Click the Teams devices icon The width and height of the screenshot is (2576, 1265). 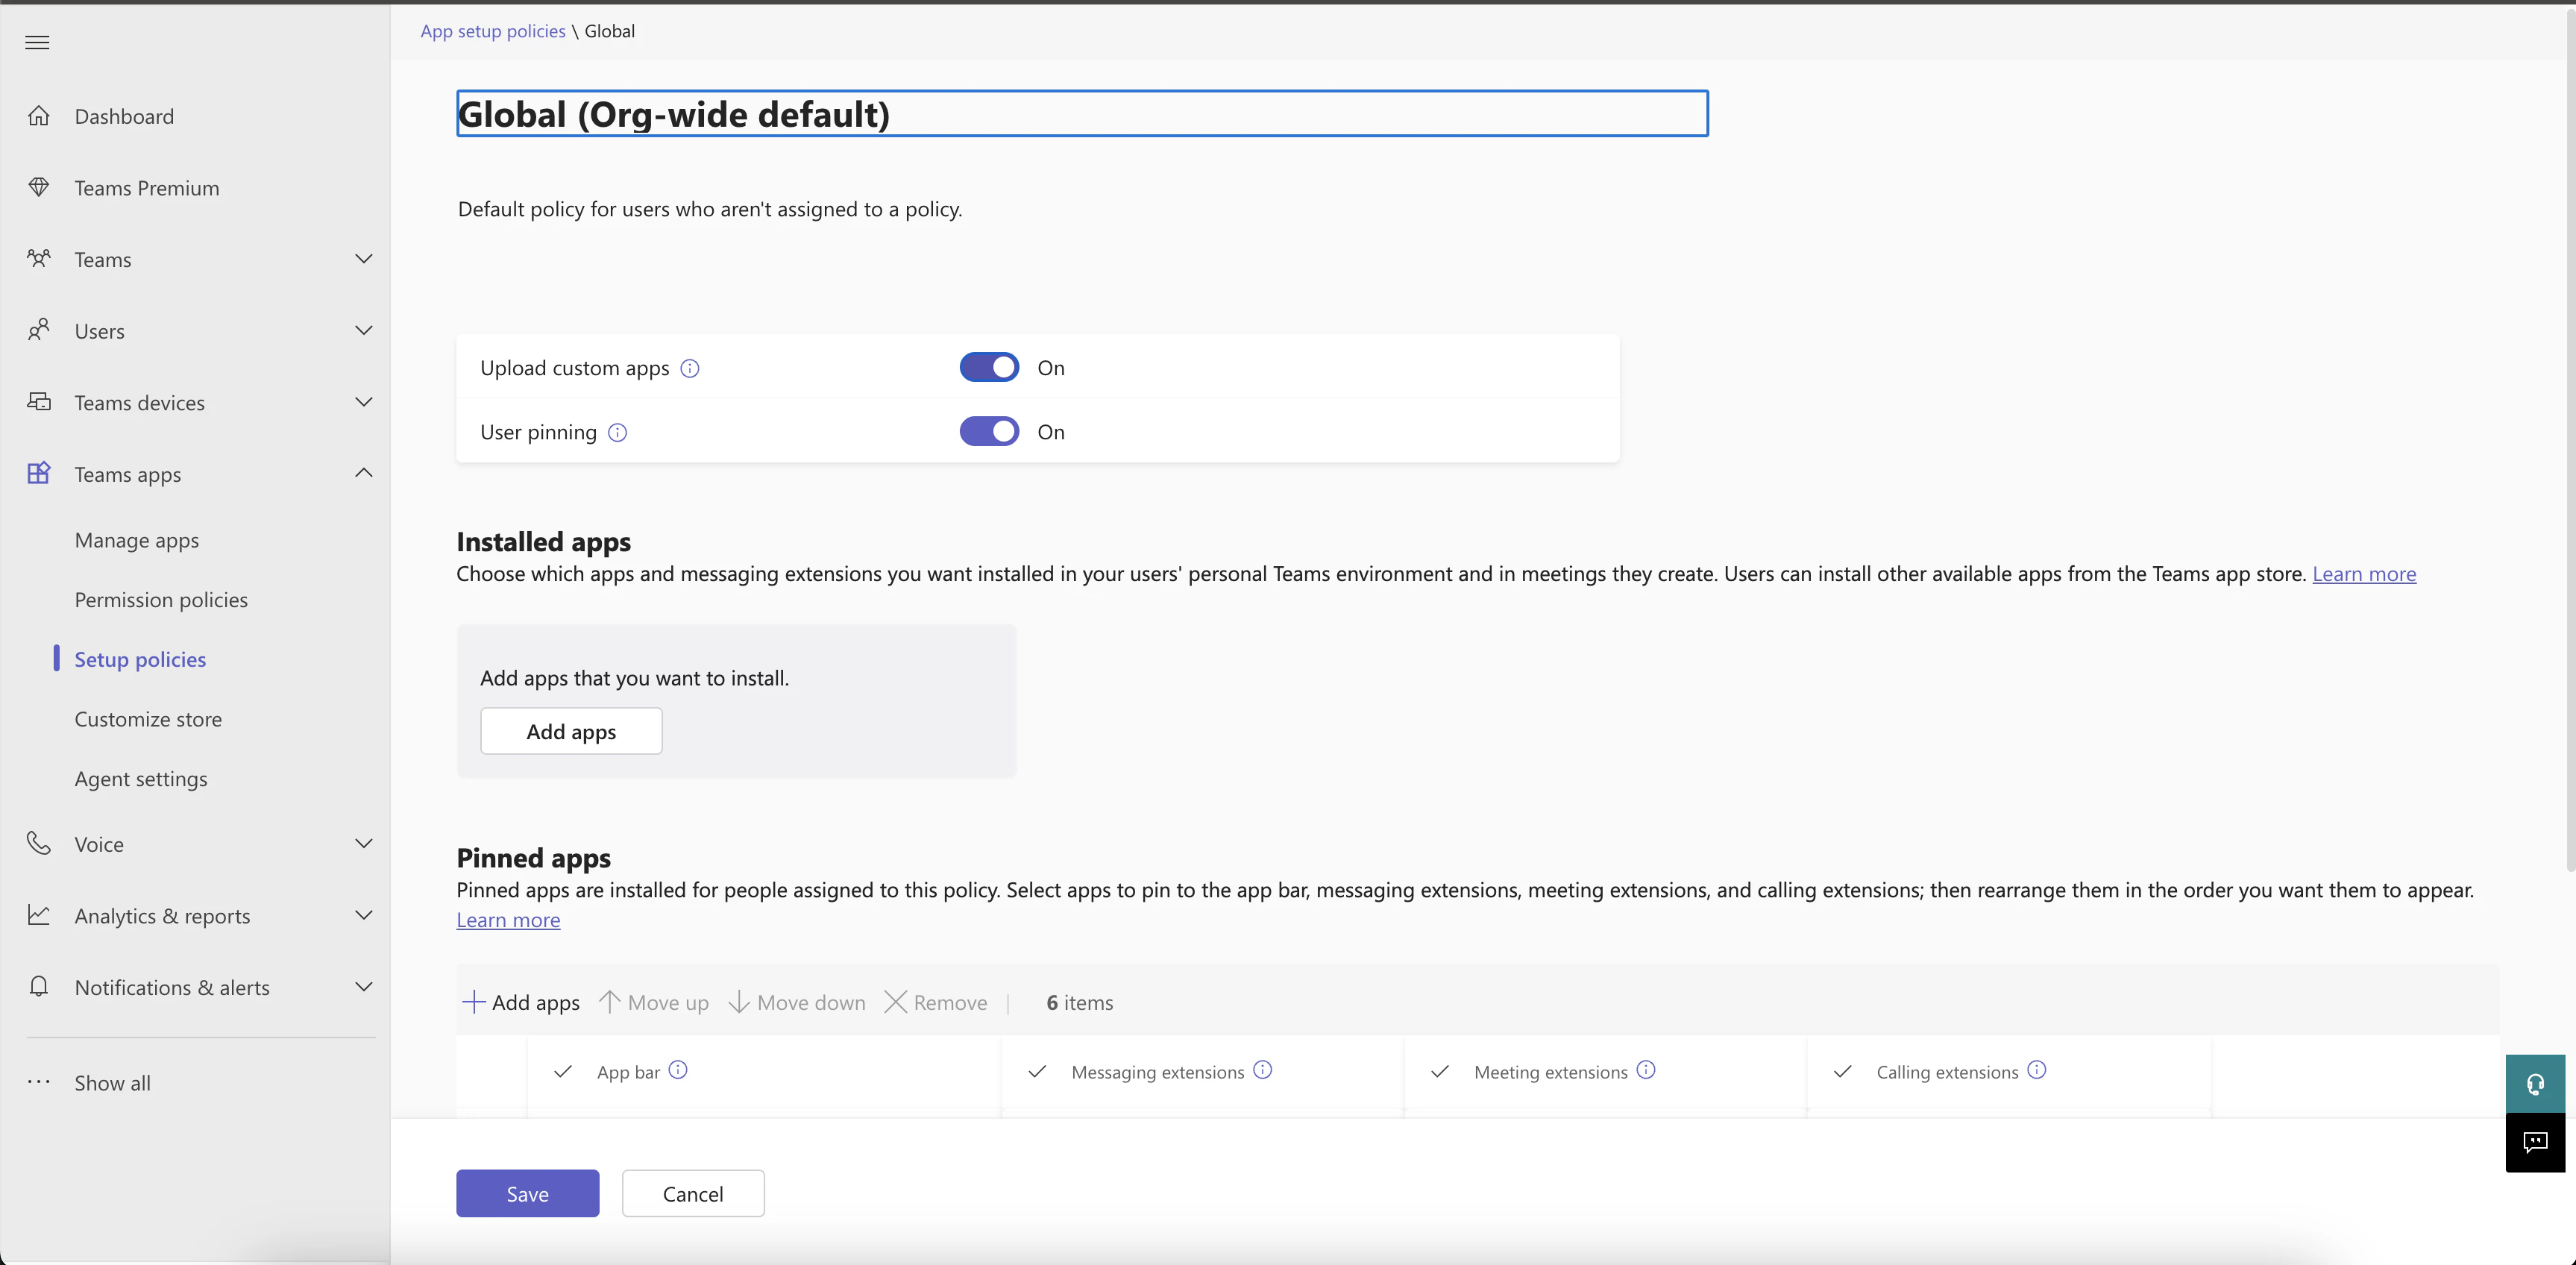point(38,402)
